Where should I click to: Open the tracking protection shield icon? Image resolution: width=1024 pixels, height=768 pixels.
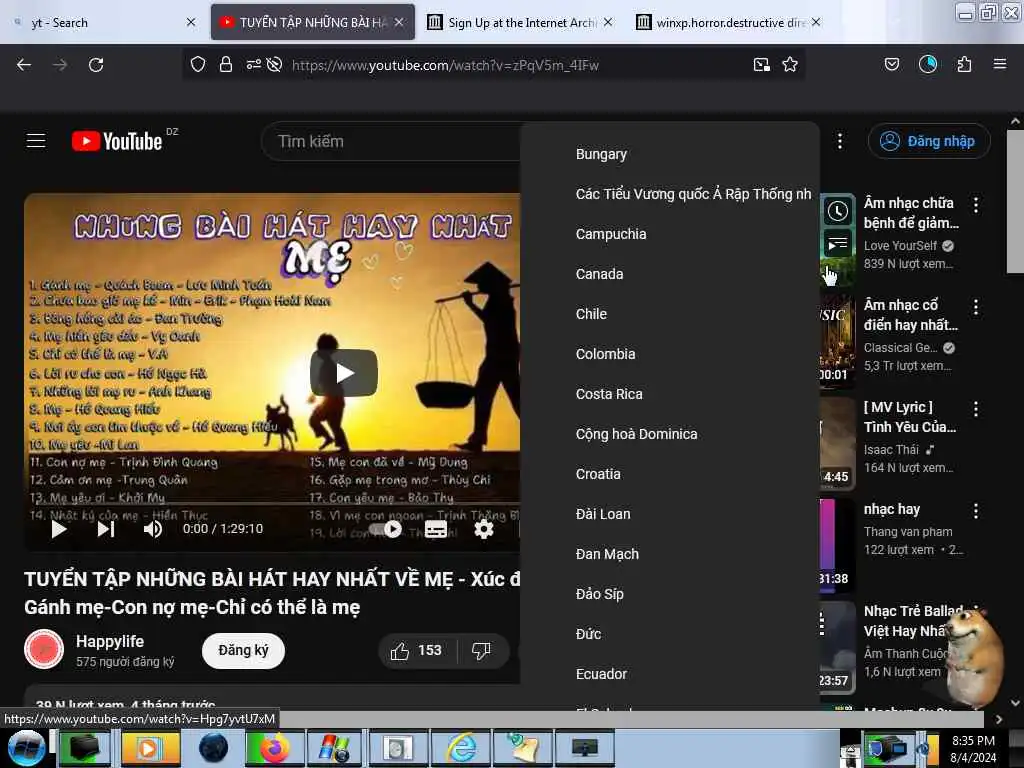click(198, 64)
